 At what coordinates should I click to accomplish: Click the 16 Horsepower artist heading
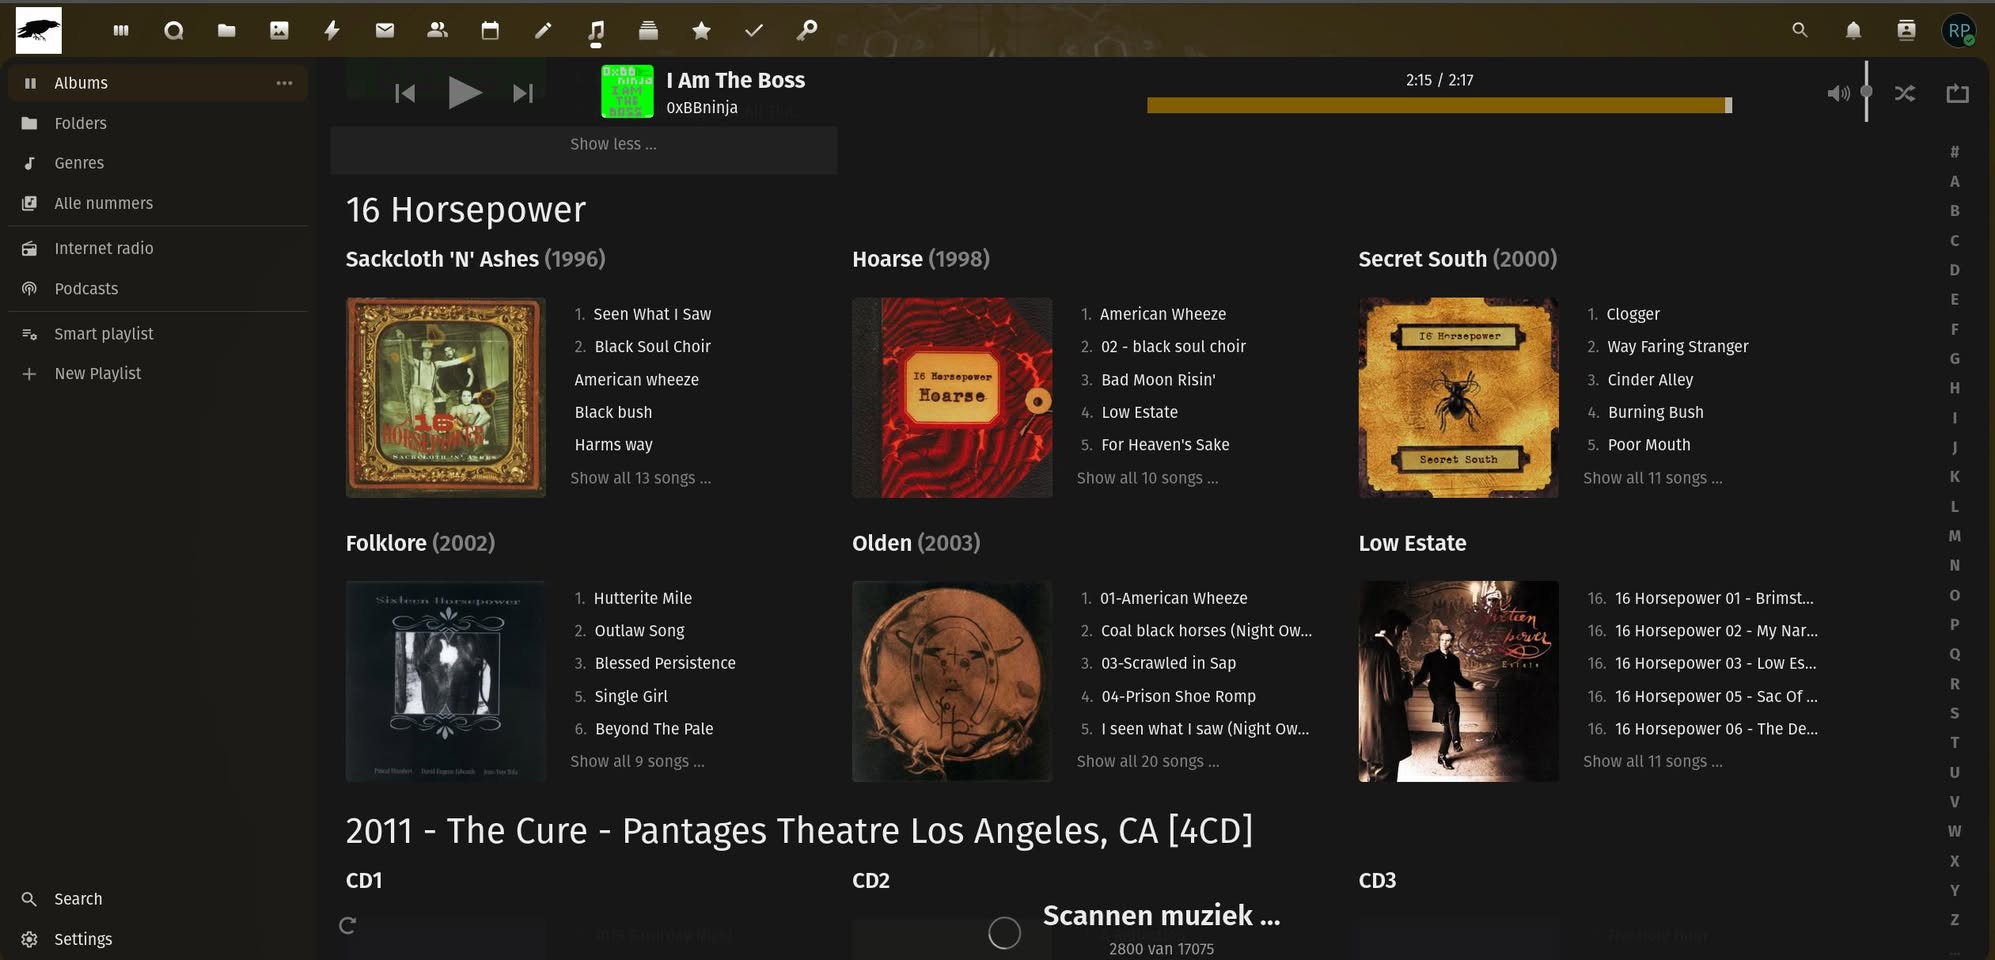tap(465, 210)
